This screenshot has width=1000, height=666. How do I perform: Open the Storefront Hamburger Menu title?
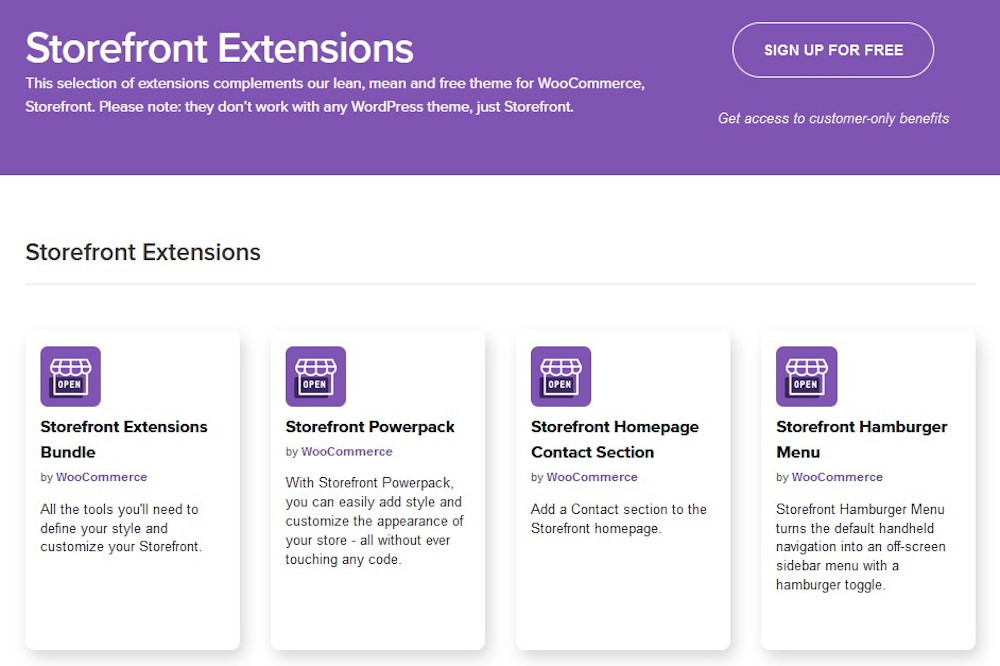coord(862,439)
